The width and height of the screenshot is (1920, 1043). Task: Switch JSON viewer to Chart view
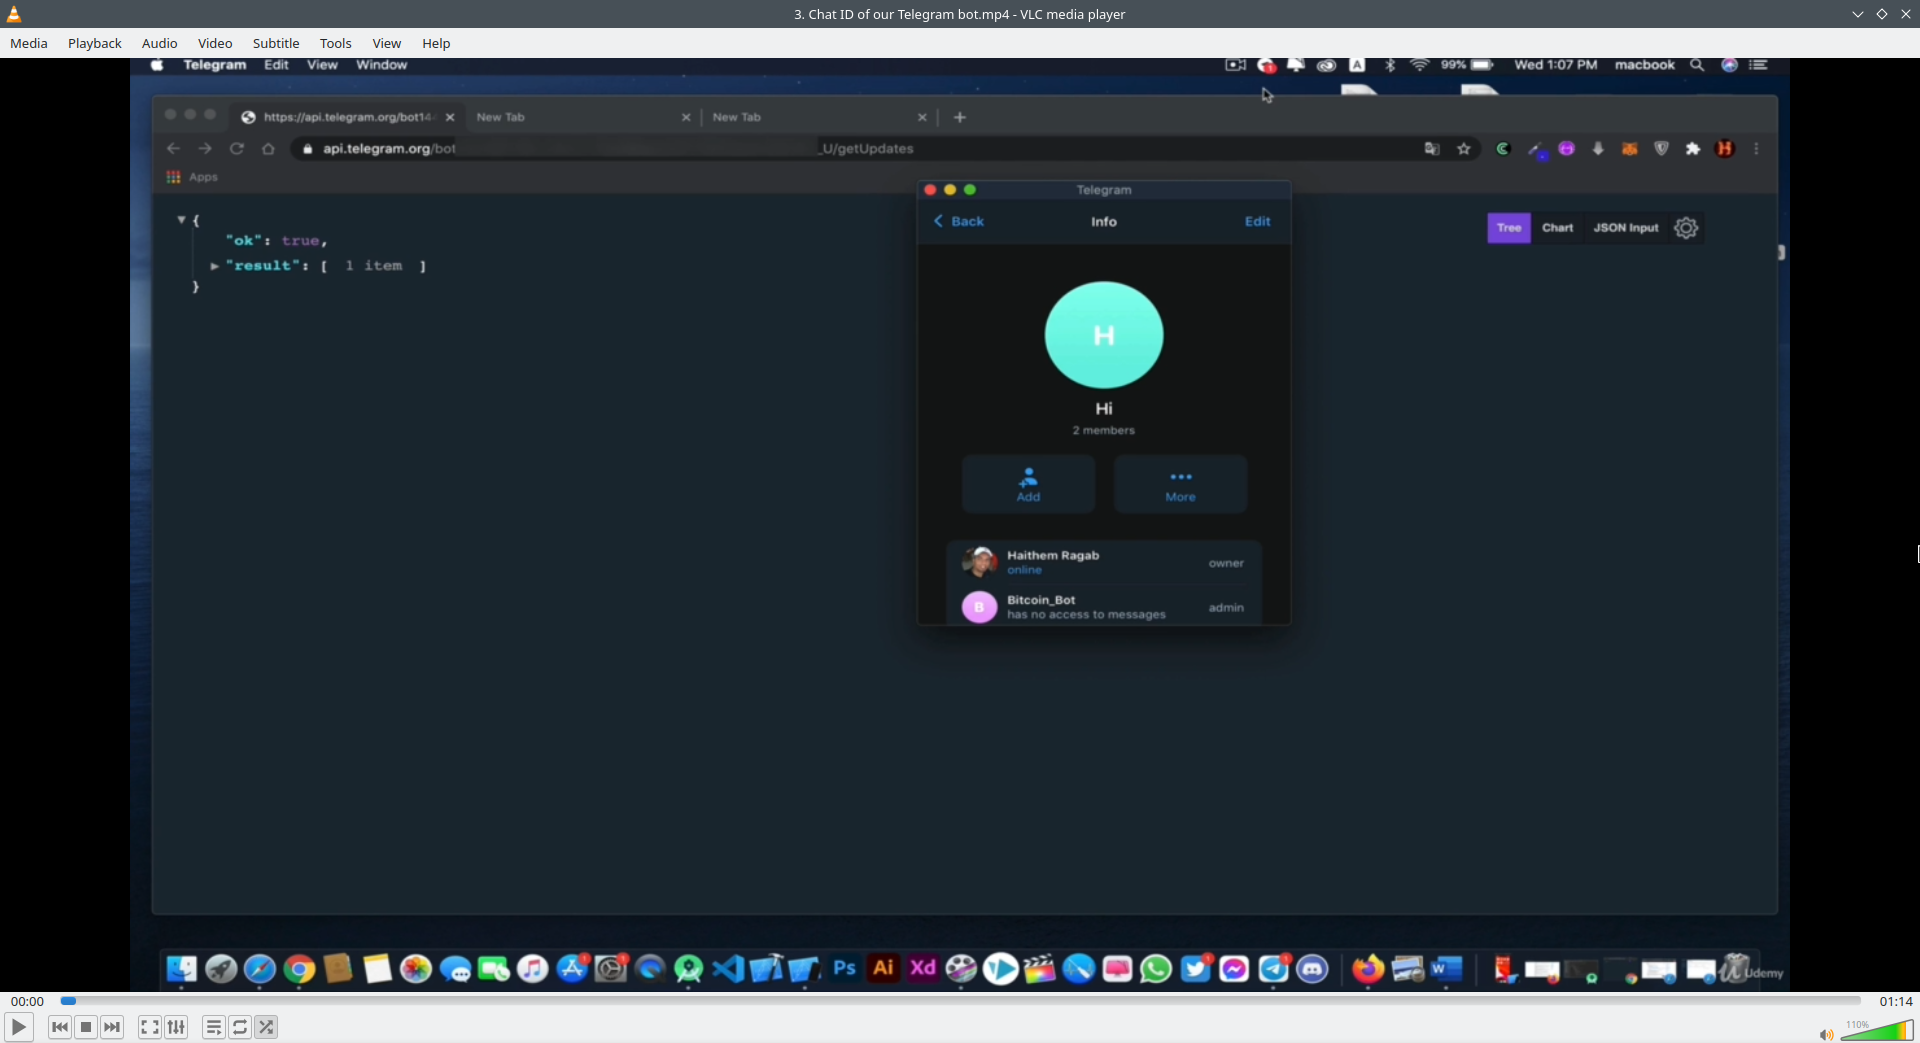[1558, 228]
